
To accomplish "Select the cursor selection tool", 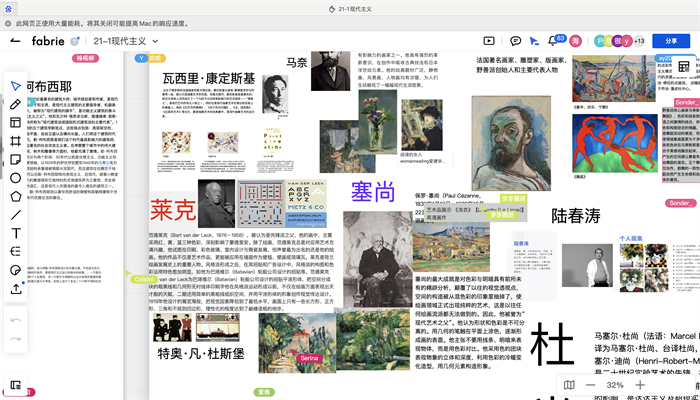I will pyautogui.click(x=16, y=85).
